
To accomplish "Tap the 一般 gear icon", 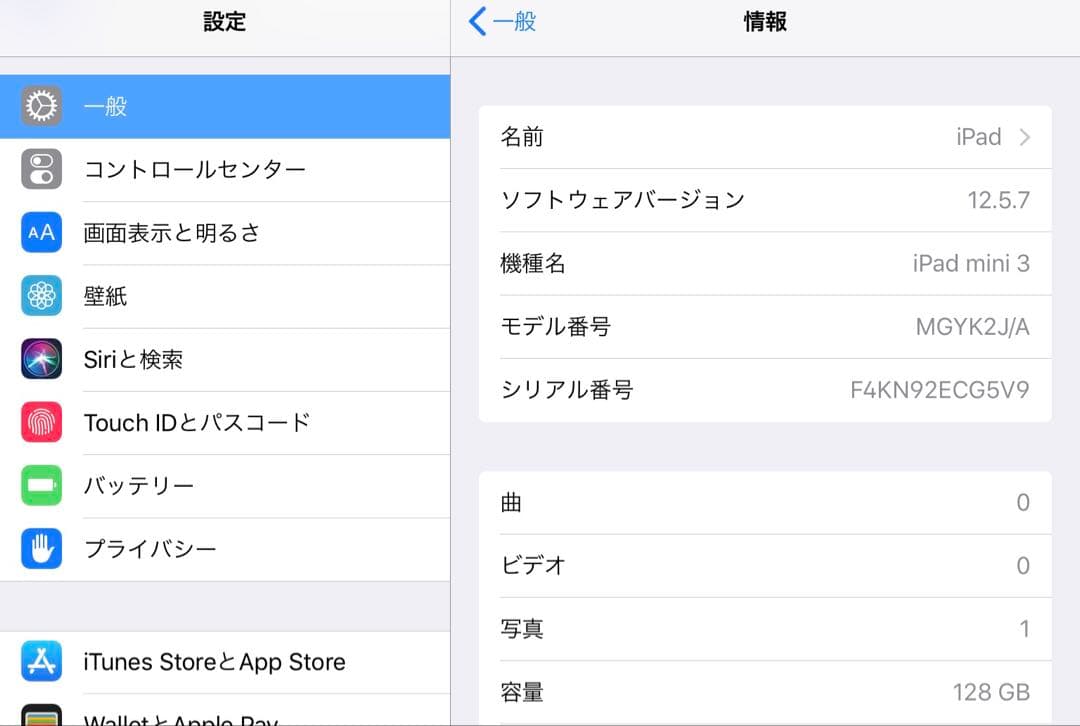I will pos(41,106).
